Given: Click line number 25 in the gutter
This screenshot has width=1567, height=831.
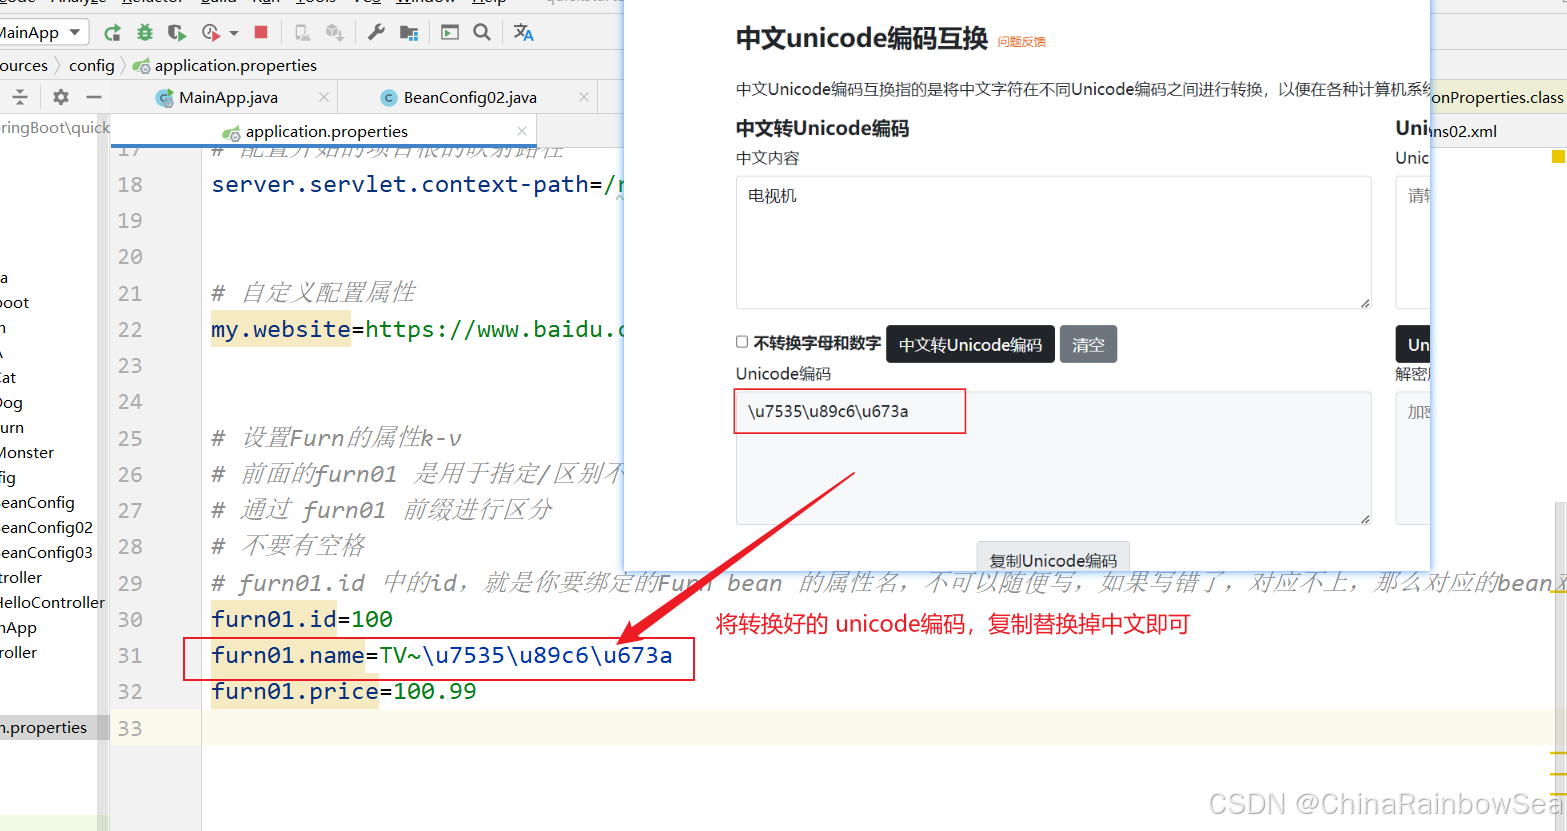Looking at the screenshot, I should click(x=130, y=438).
